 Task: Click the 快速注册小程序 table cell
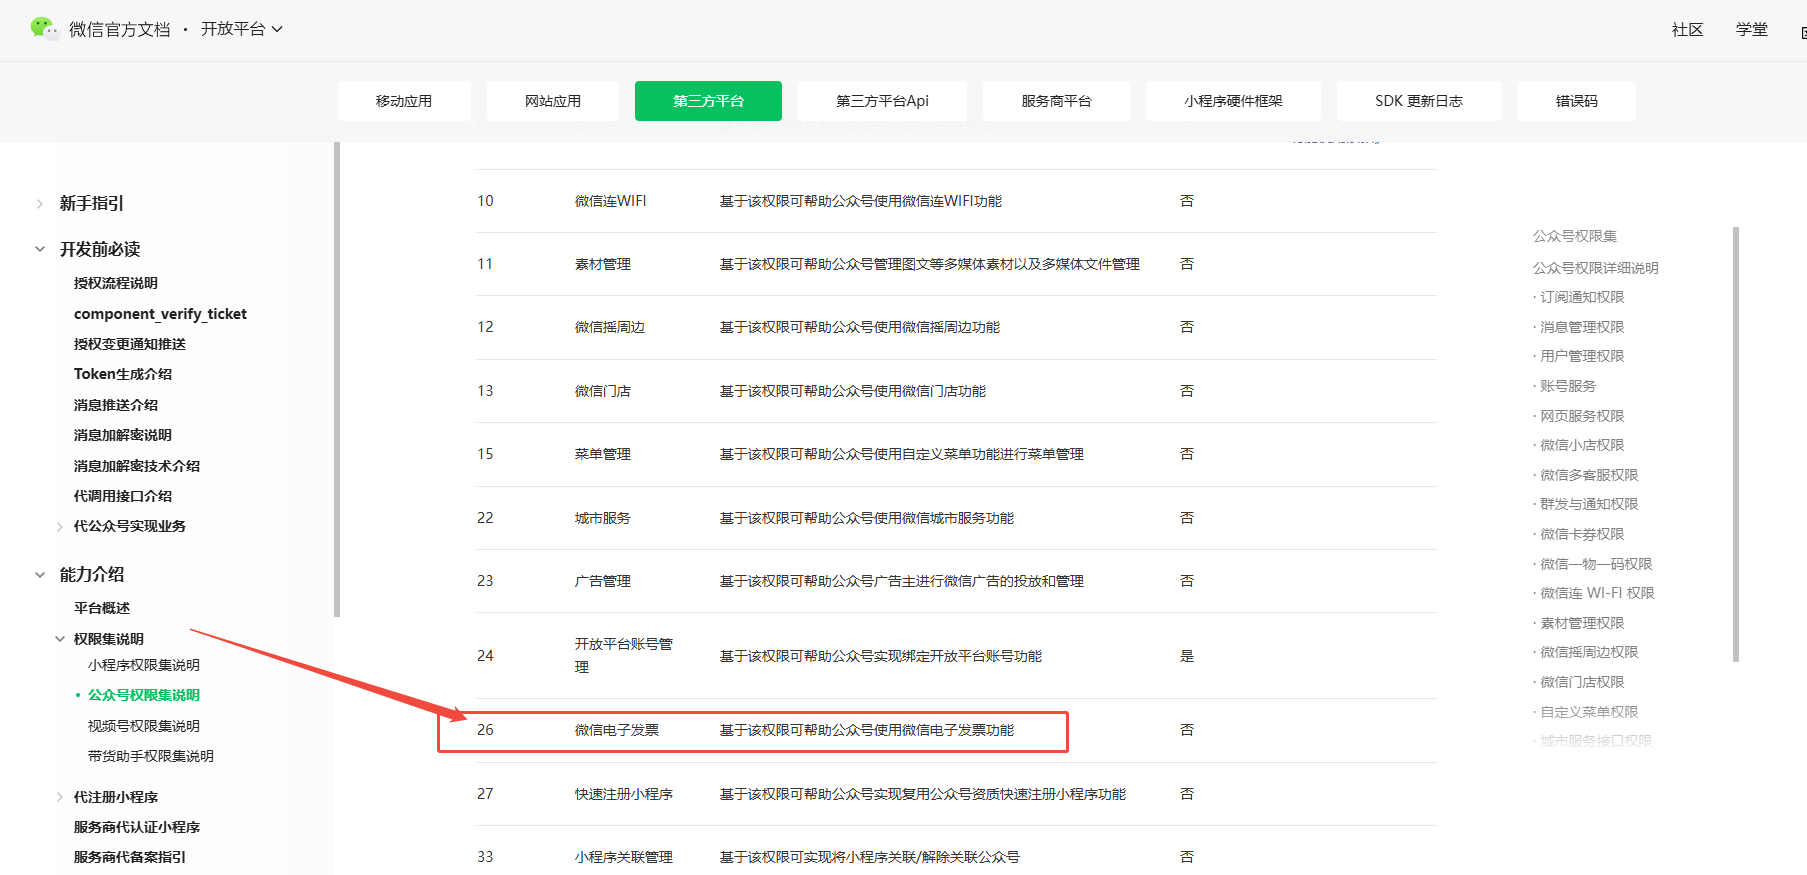coord(624,794)
